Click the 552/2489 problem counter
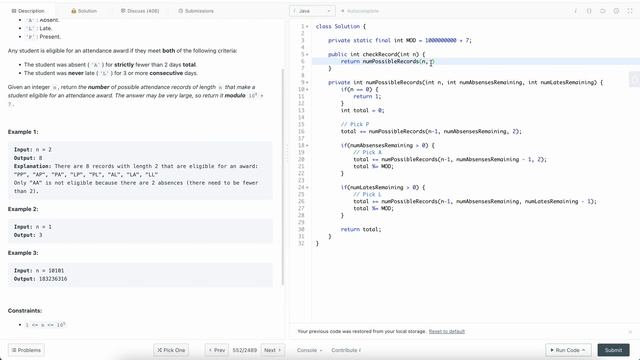This screenshot has height=360, width=640. 244,350
